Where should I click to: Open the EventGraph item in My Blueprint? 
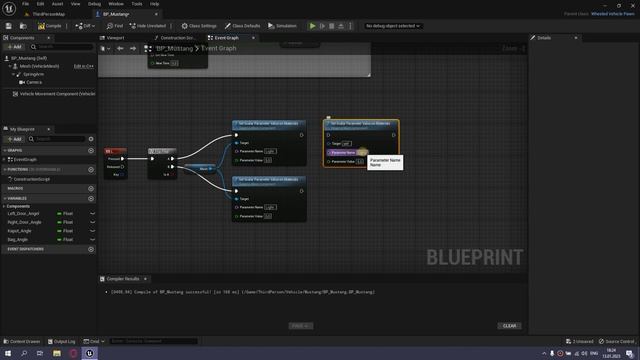tap(25, 160)
